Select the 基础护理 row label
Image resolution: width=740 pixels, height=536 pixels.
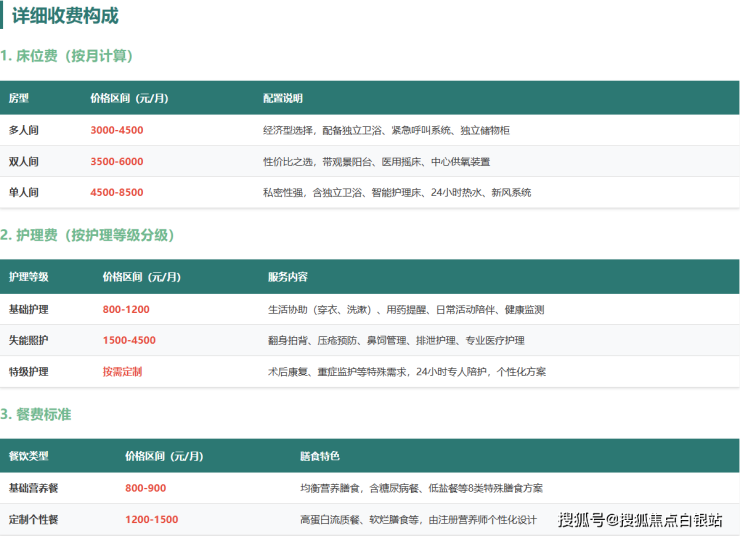(x=29, y=309)
